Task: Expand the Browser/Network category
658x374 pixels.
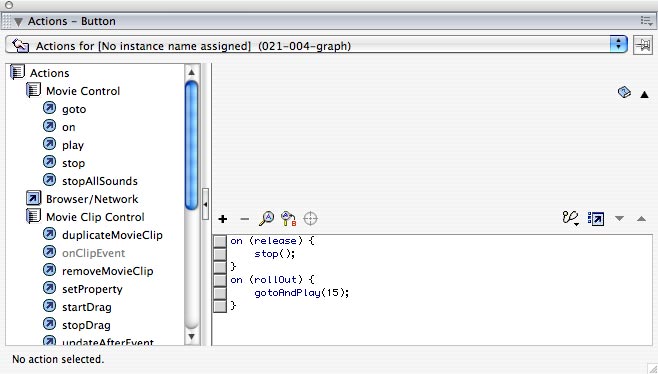Action: tap(33, 198)
